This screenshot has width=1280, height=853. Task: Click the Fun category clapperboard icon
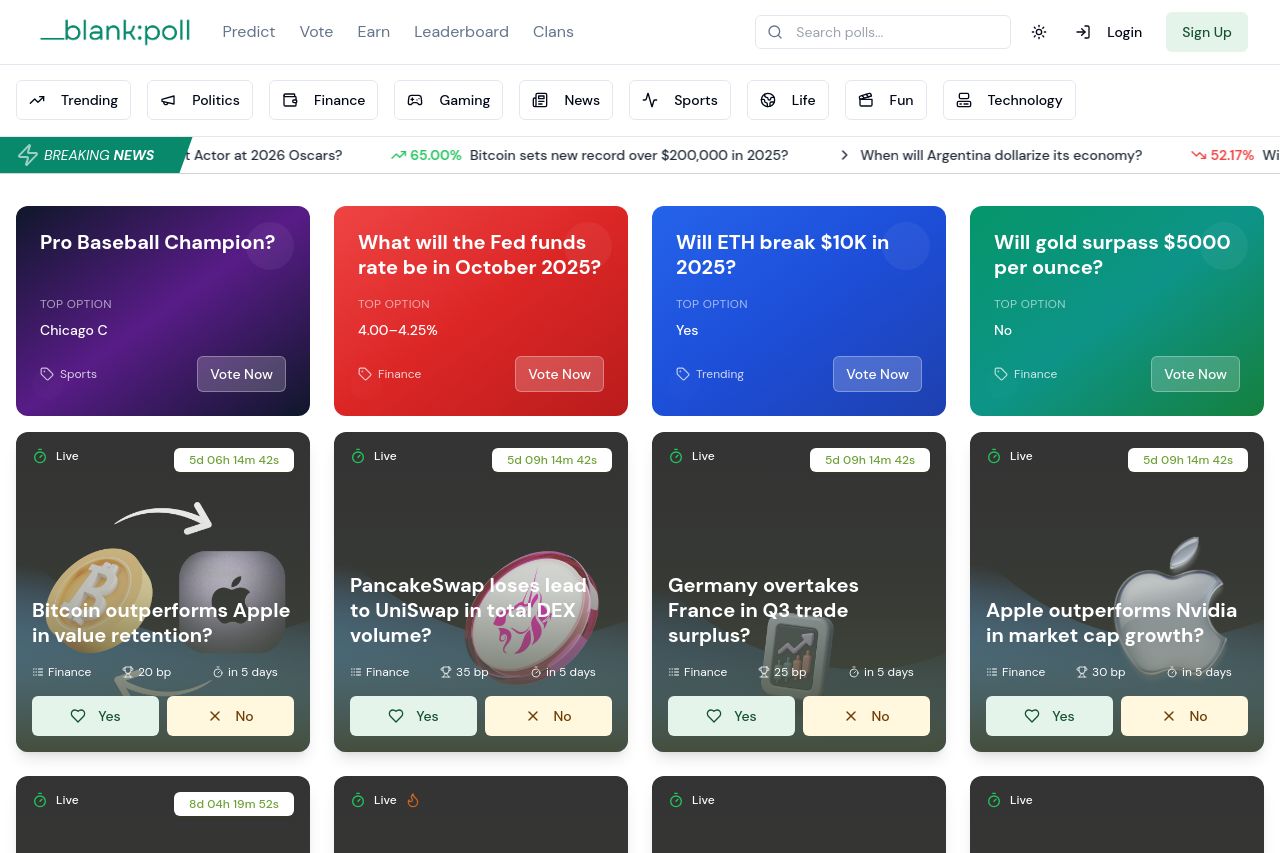[x=866, y=100]
